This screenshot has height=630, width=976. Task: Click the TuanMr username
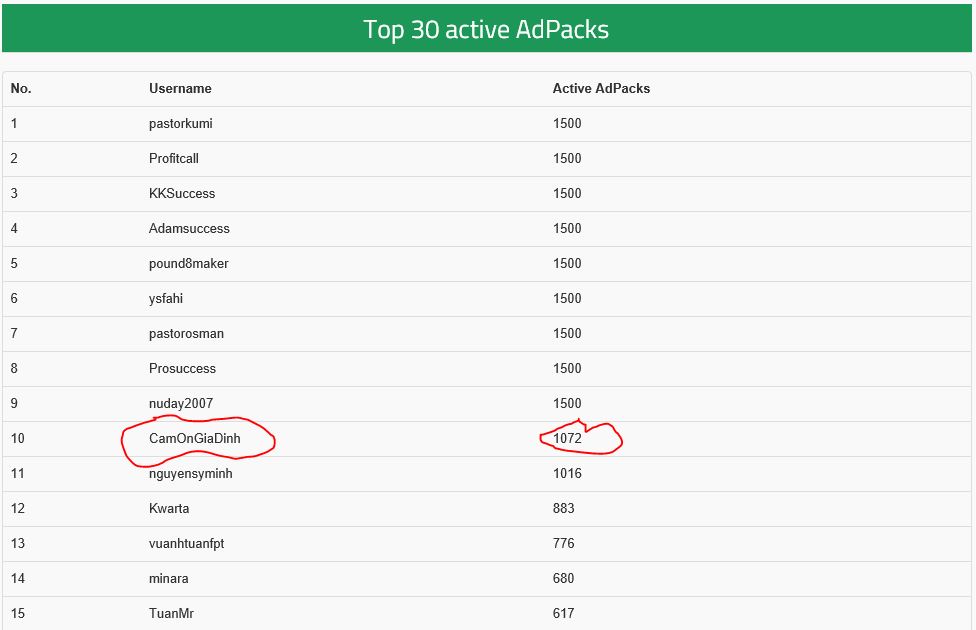click(171, 614)
